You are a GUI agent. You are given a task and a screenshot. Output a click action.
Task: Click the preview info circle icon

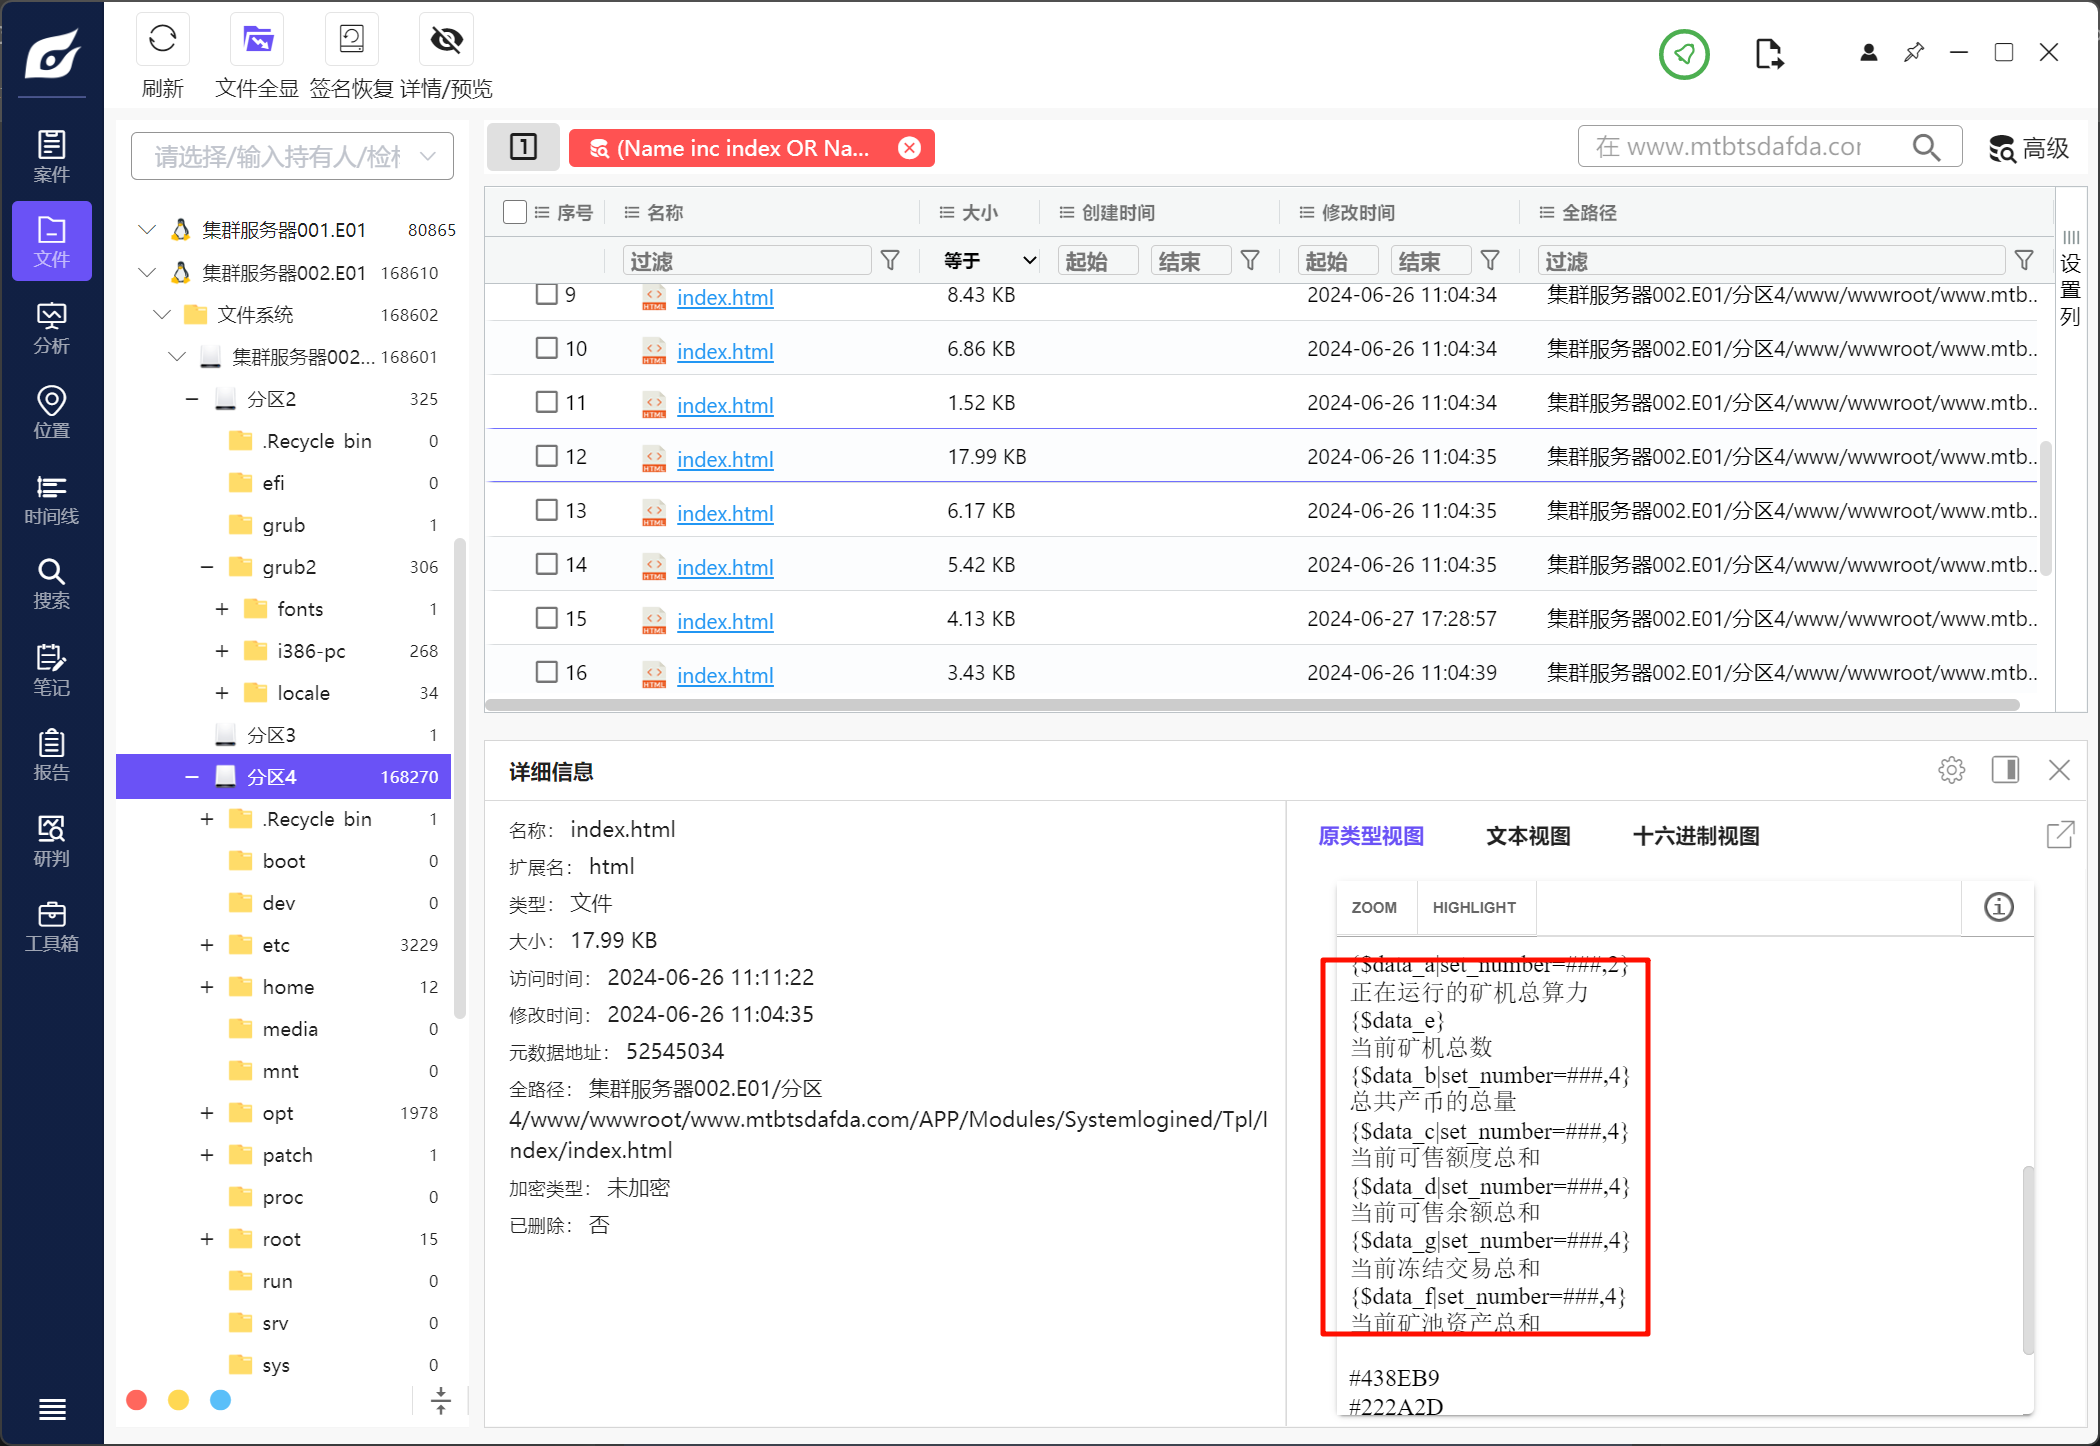tap(1998, 907)
